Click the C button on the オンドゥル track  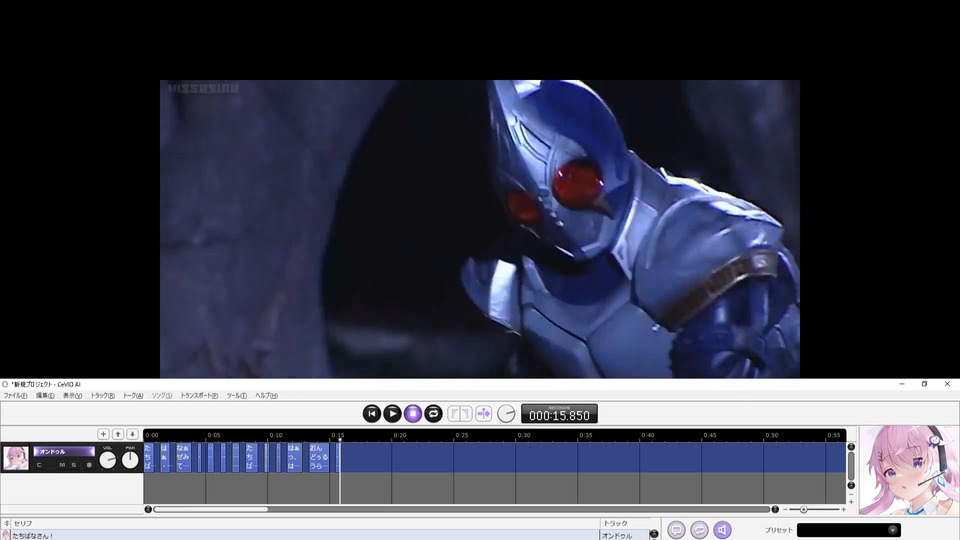pos(39,465)
